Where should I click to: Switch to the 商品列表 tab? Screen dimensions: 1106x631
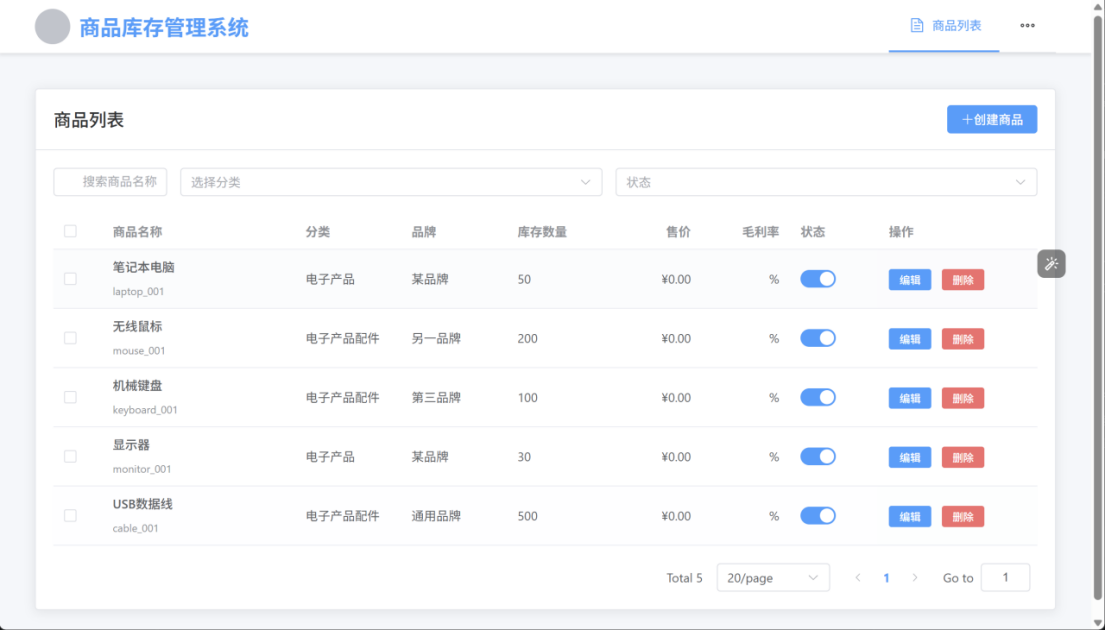tap(943, 26)
